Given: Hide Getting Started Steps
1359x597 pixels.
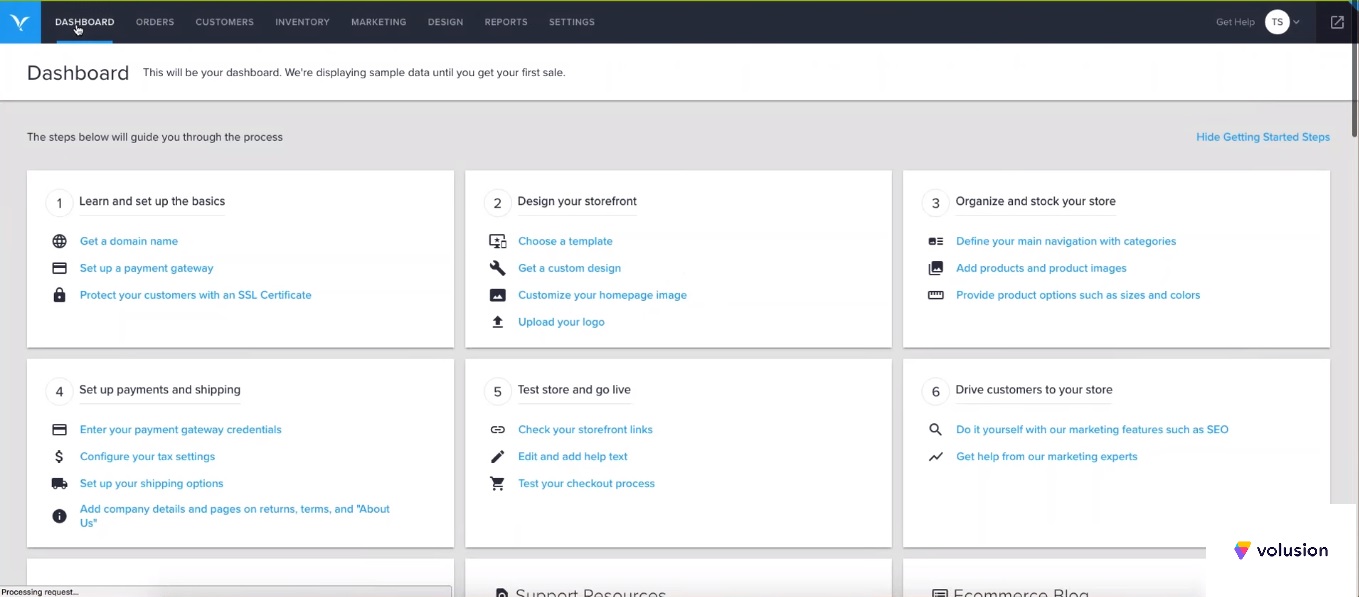Looking at the screenshot, I should click(x=1262, y=137).
